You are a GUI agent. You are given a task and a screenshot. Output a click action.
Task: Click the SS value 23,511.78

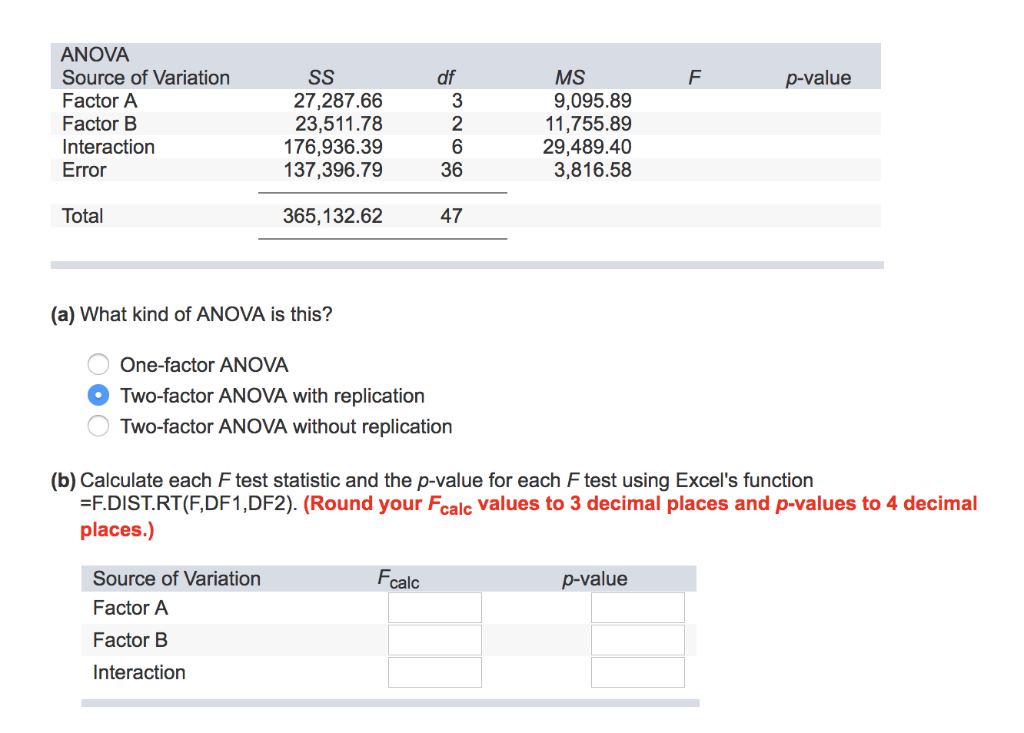click(x=338, y=123)
